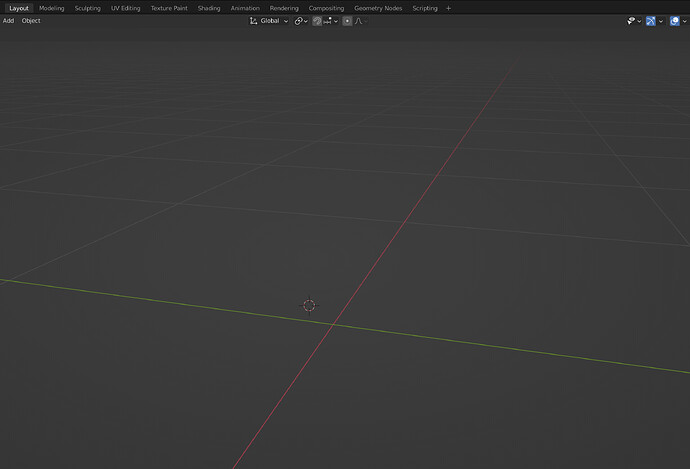The image size is (690, 469).
Task: Open the Scripting workspace tab
Action: (x=425, y=8)
